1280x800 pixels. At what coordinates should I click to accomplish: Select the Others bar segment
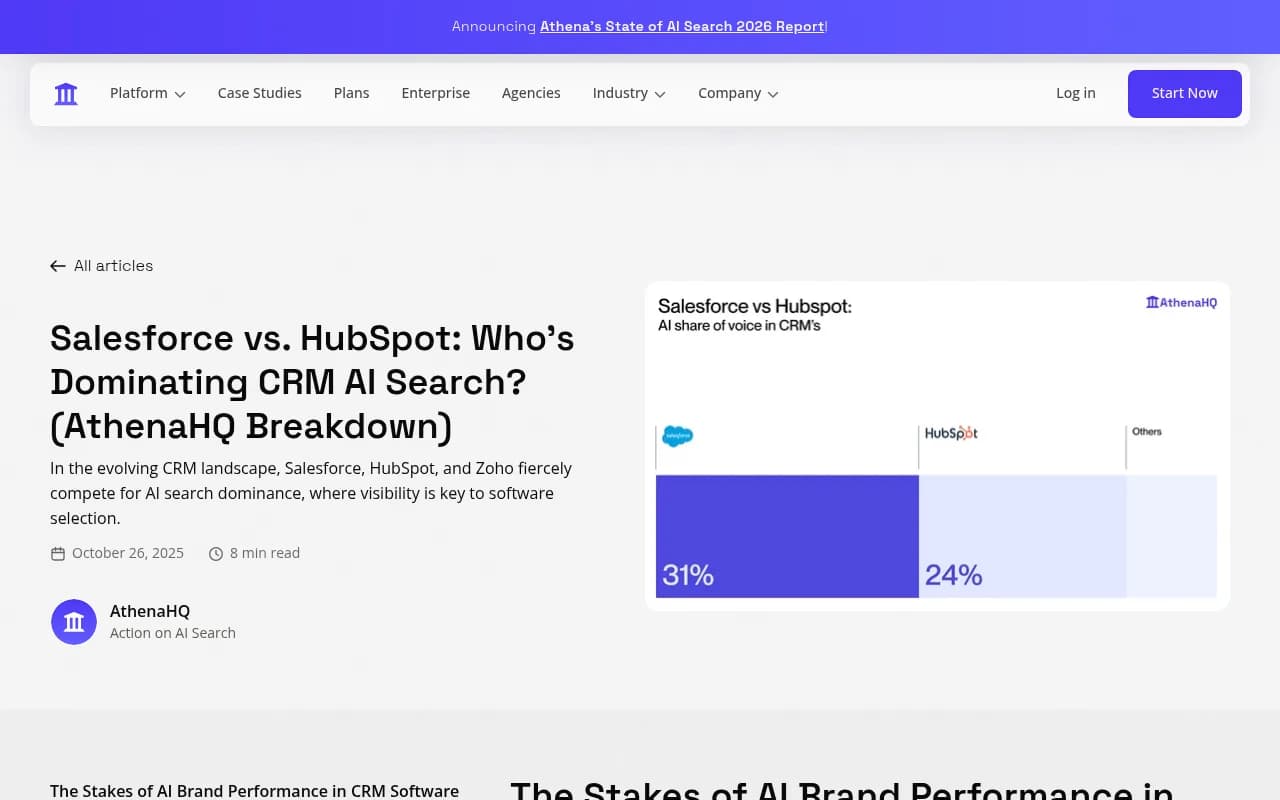click(x=1172, y=536)
